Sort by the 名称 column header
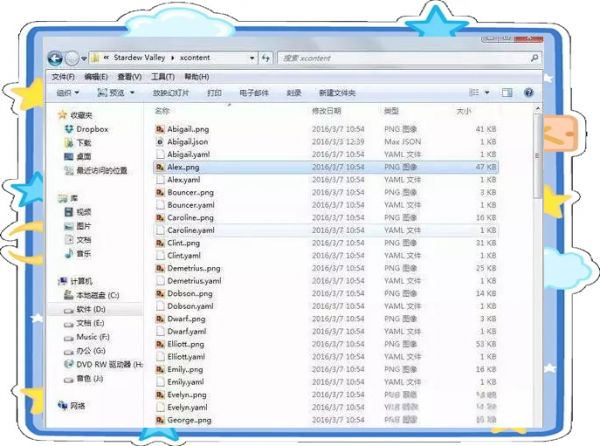The image size is (600, 446). click(162, 111)
